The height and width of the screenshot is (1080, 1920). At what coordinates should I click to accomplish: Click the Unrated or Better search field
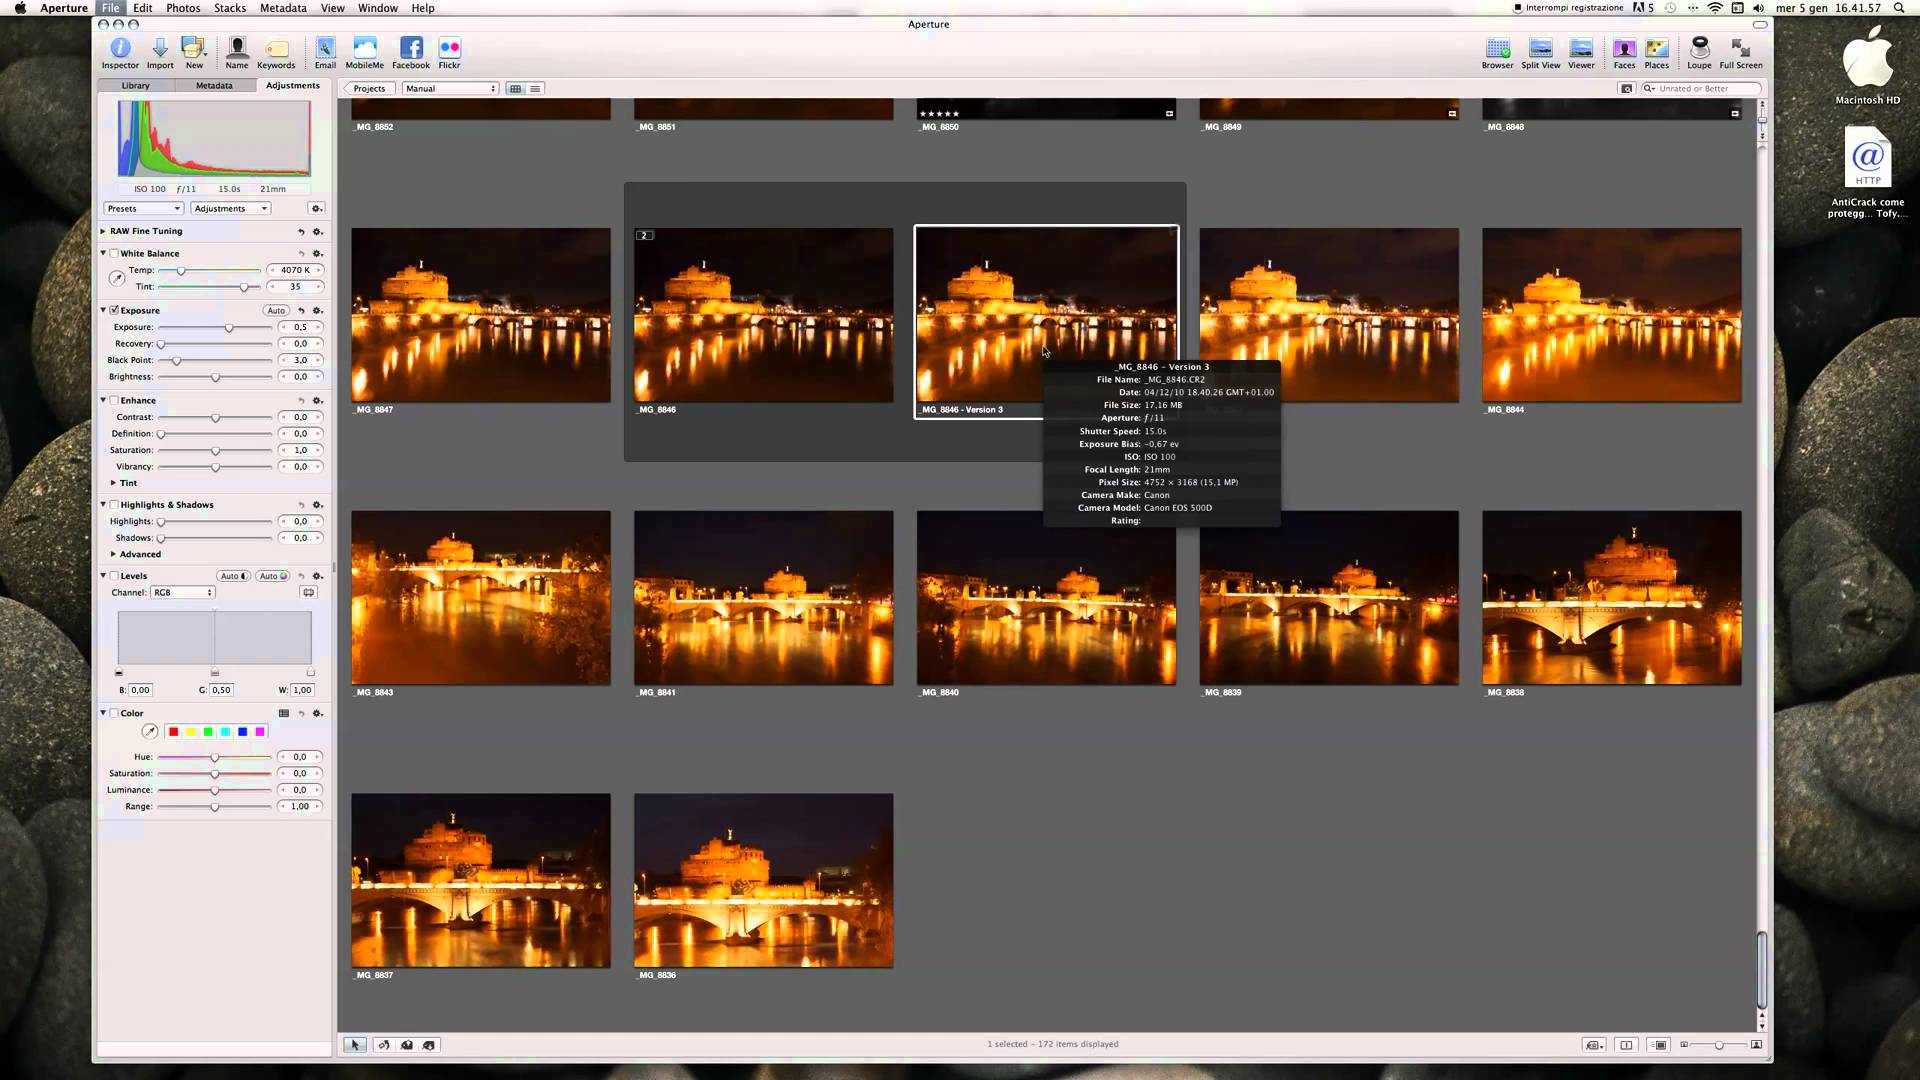(x=1701, y=89)
